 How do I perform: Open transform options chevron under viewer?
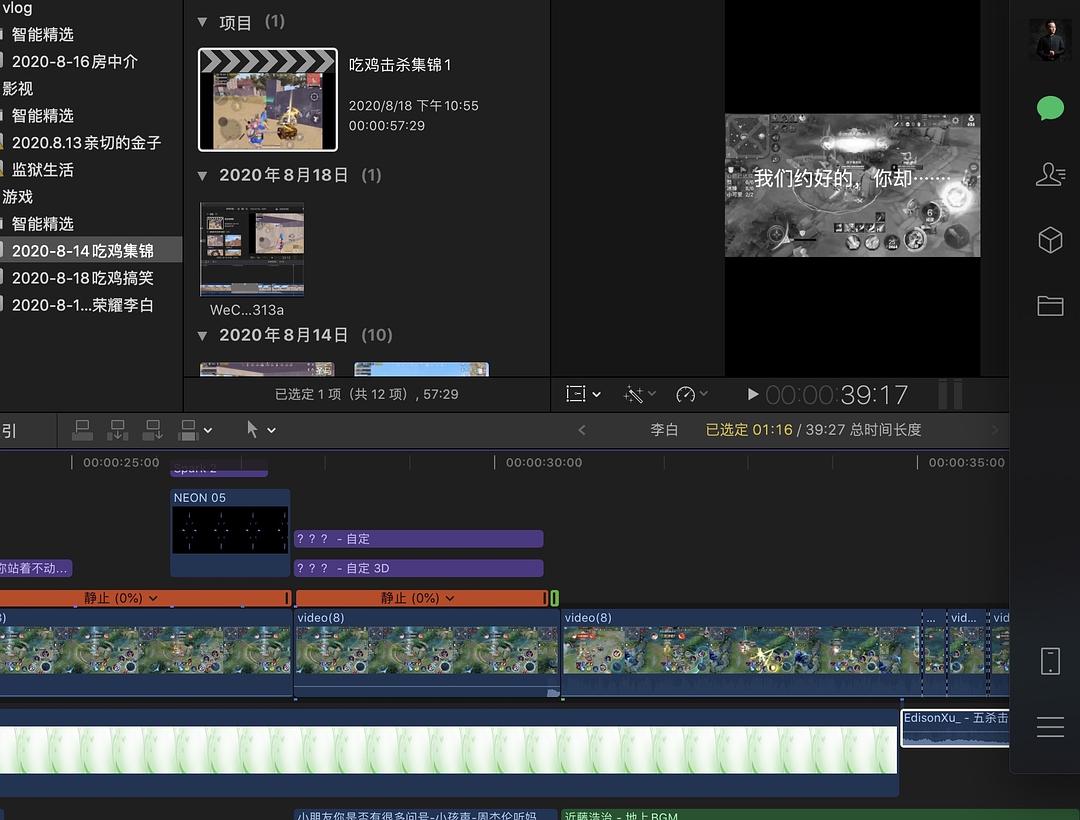(x=596, y=395)
